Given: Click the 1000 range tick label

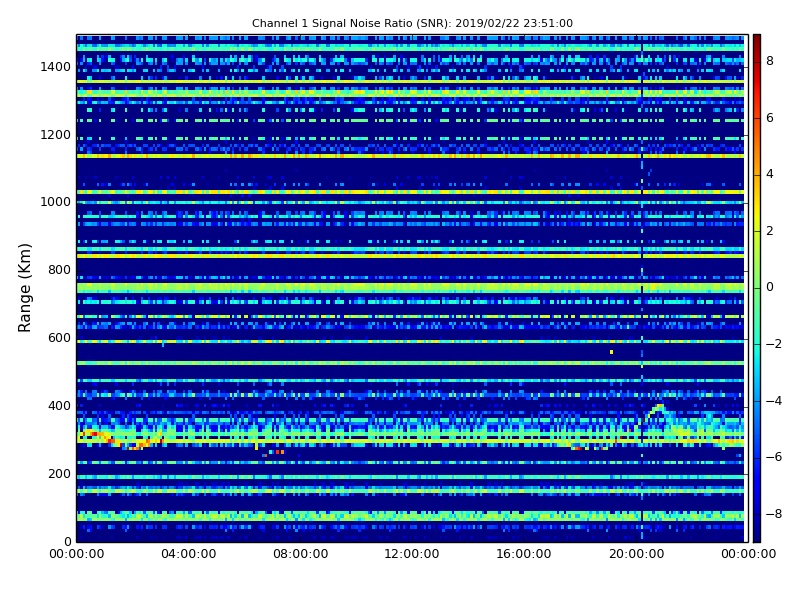Looking at the screenshot, I should point(56,202).
